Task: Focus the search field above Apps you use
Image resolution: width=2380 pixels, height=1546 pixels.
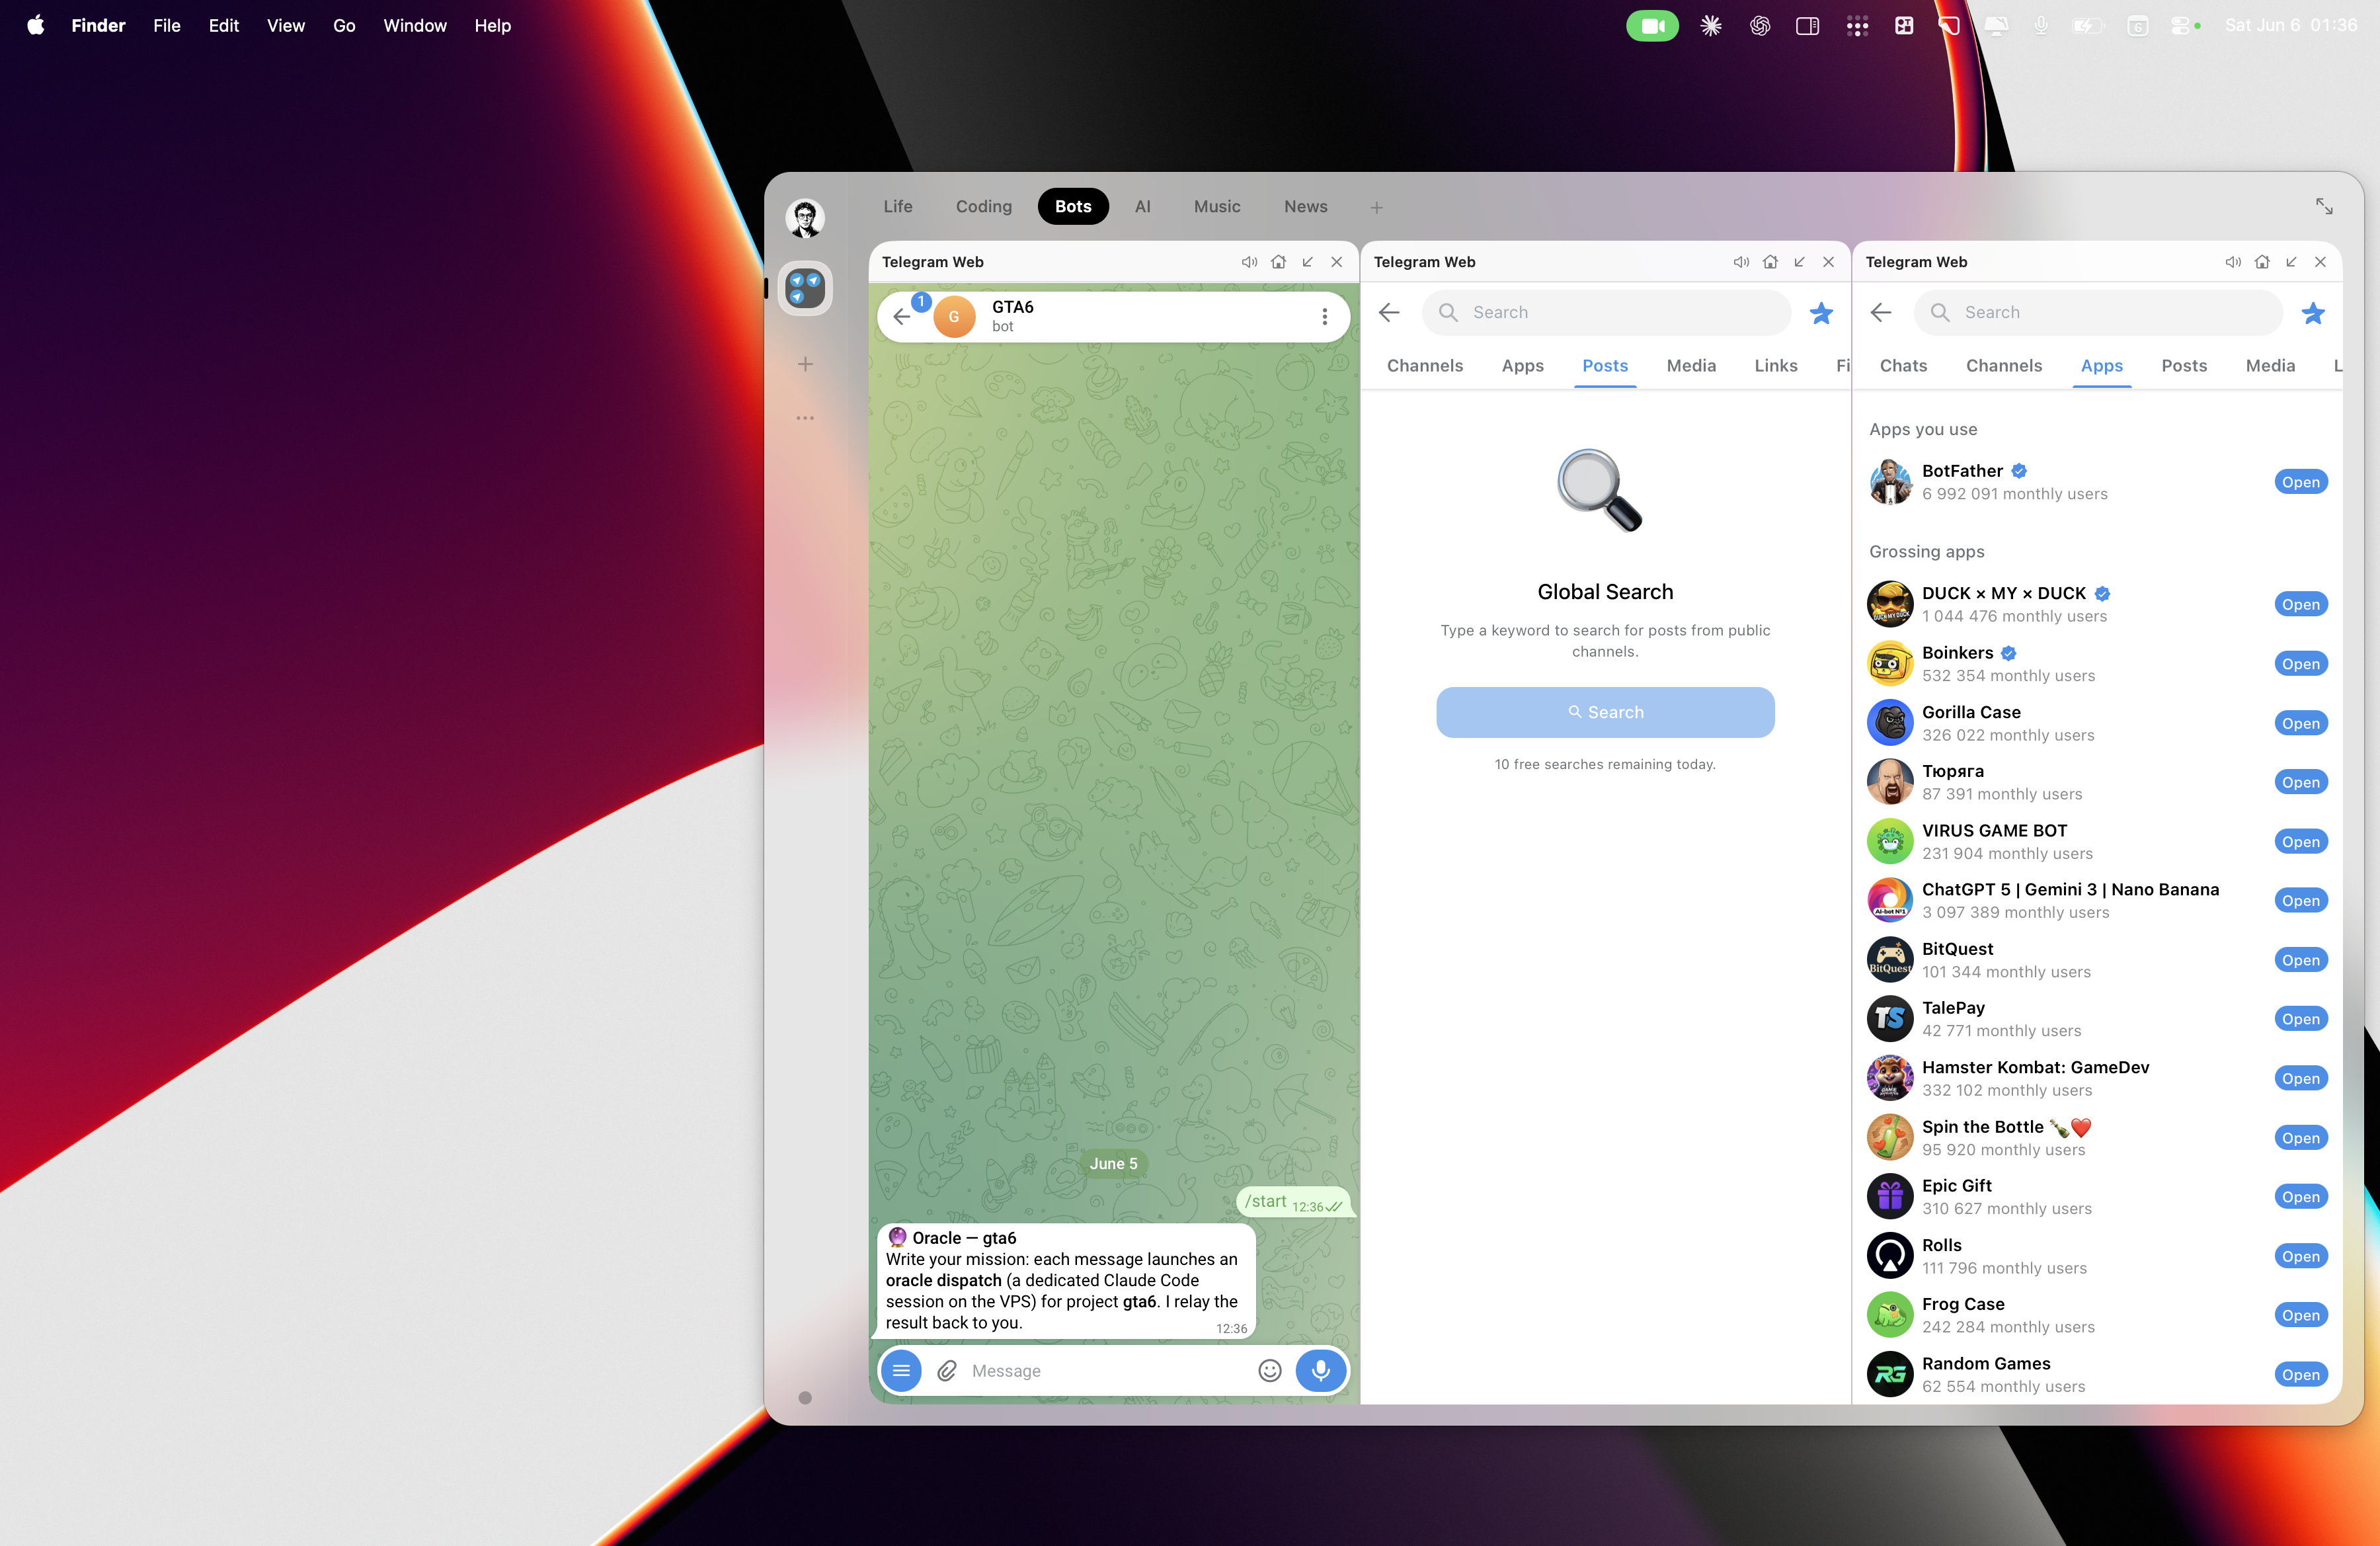Action: (2098, 313)
